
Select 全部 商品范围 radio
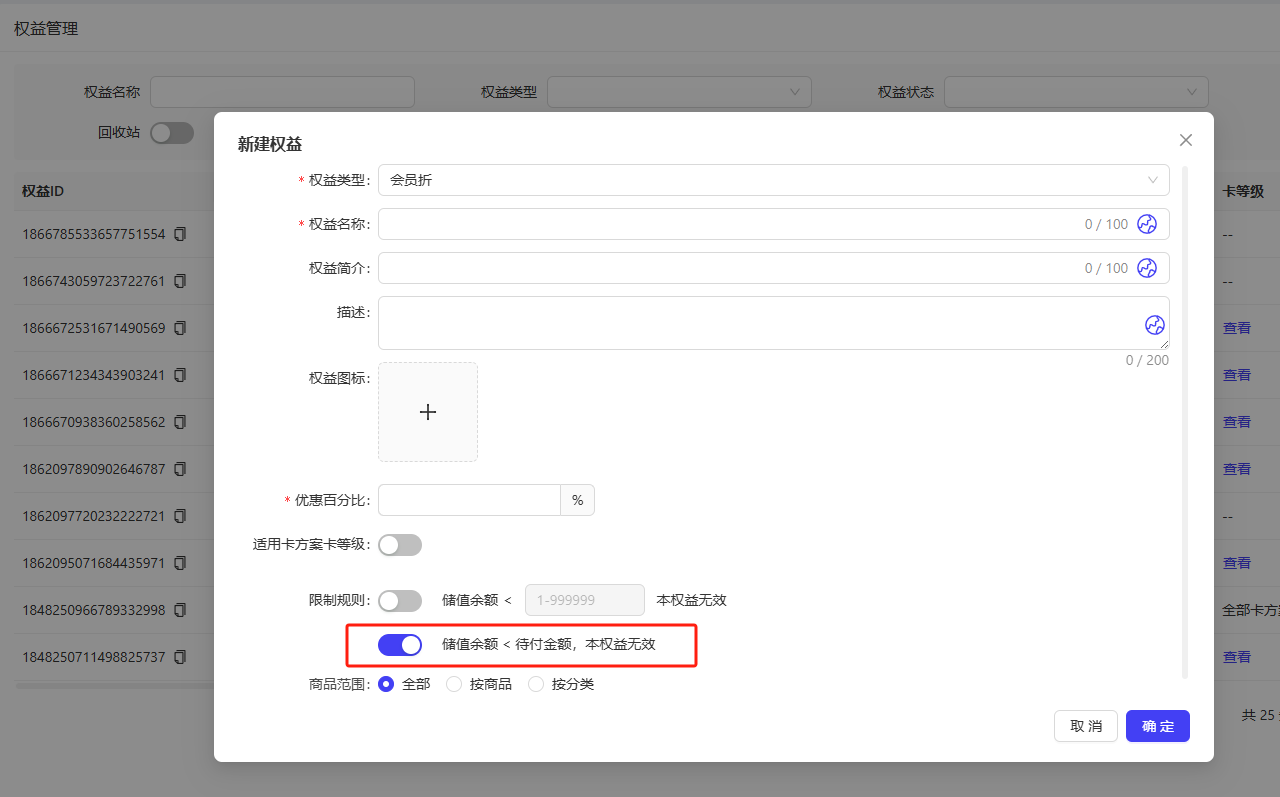pos(386,684)
